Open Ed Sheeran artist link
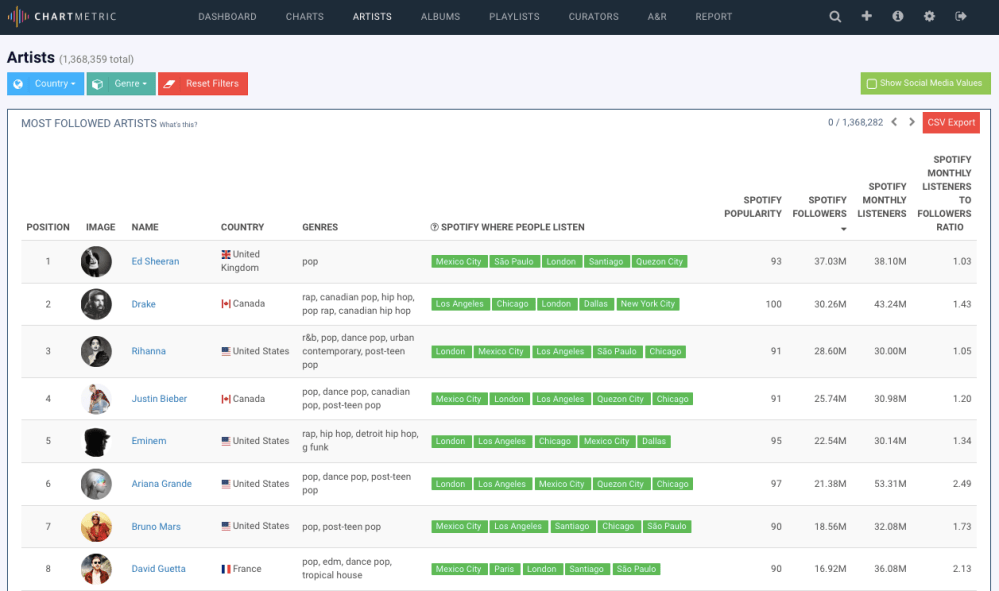Image resolution: width=999 pixels, height=591 pixels. (155, 262)
